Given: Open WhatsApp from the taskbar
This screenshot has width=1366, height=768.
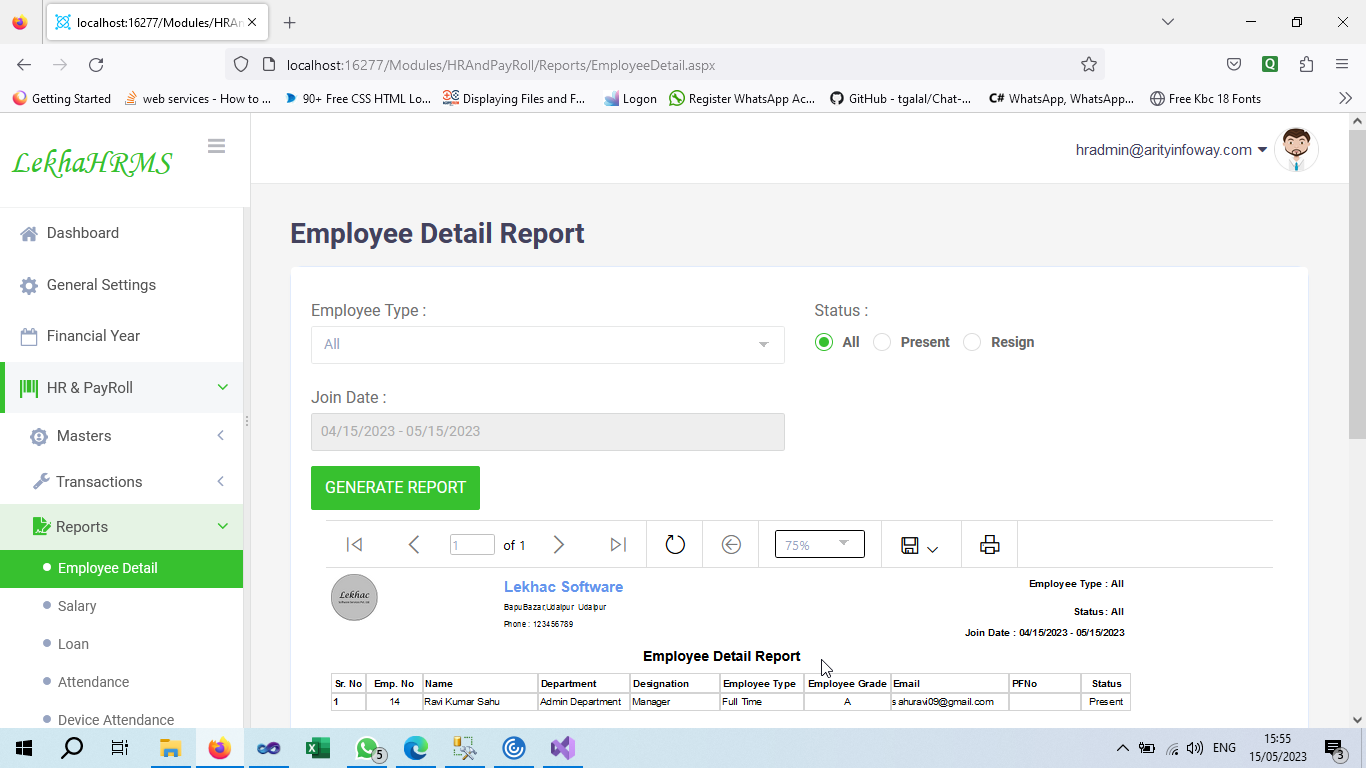Looking at the screenshot, I should click(367, 748).
